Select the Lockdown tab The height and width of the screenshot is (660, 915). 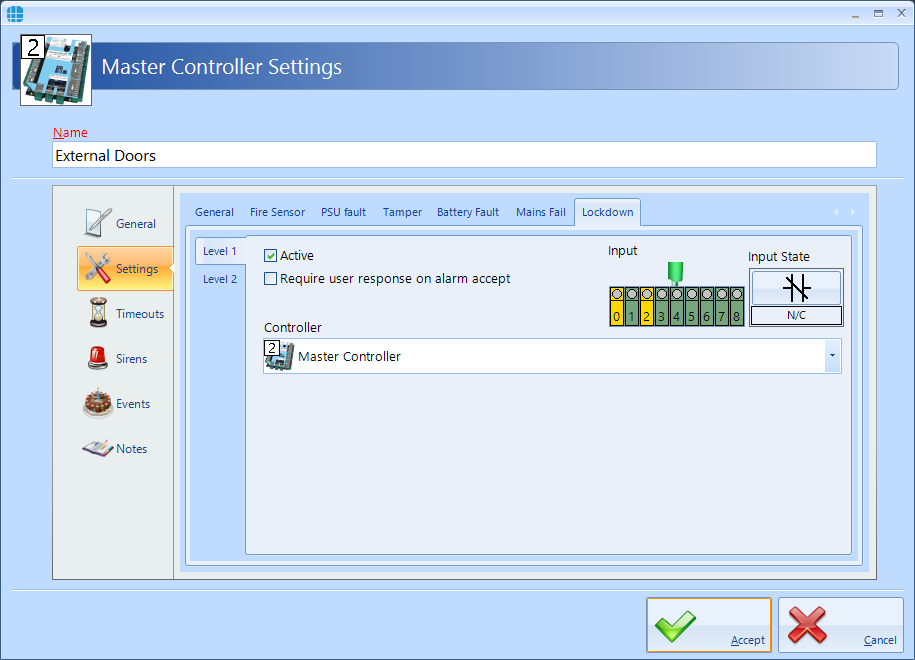607,212
